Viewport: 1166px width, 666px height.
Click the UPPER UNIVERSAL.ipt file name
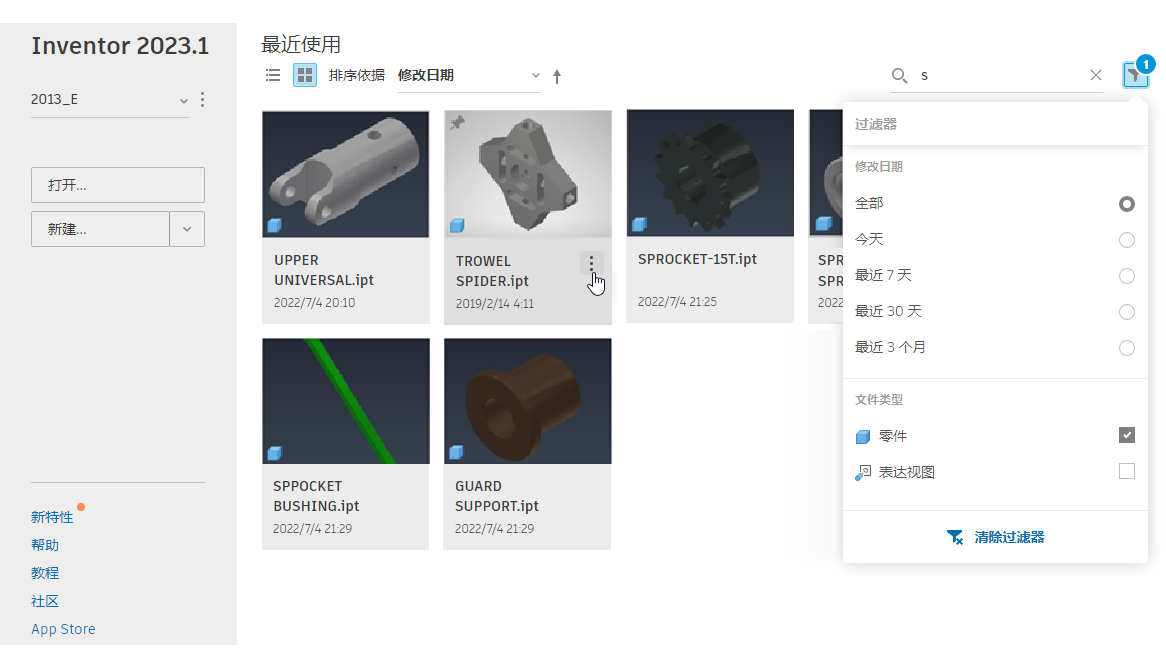coord(324,271)
